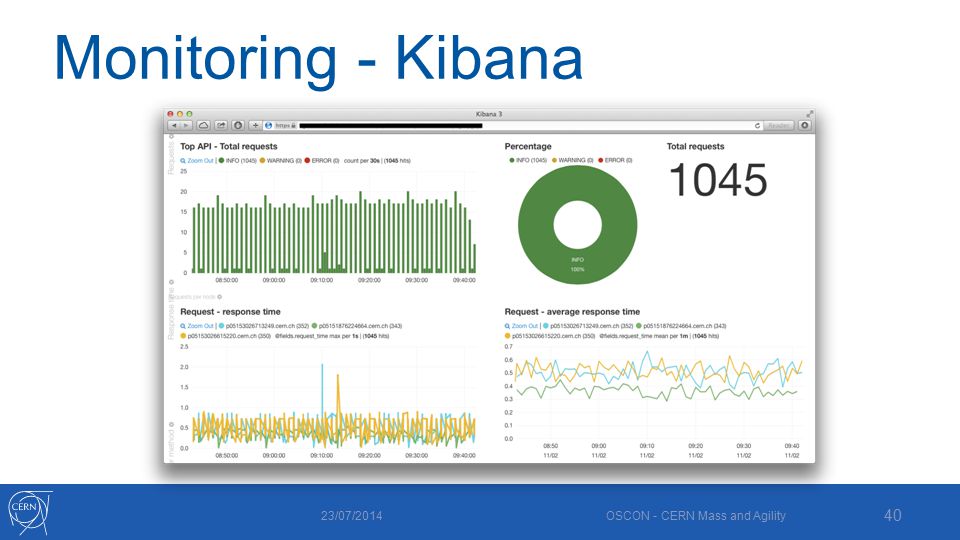Toggle ERROR (0) series in Top API legend

[322, 160]
